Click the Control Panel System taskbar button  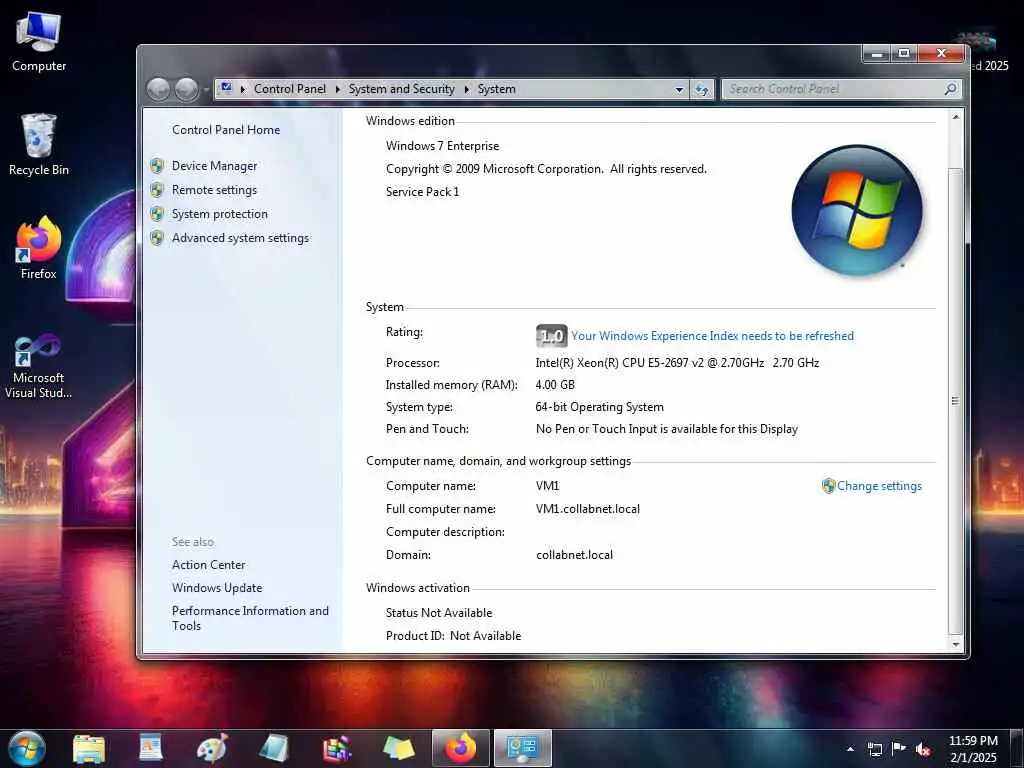(522, 748)
